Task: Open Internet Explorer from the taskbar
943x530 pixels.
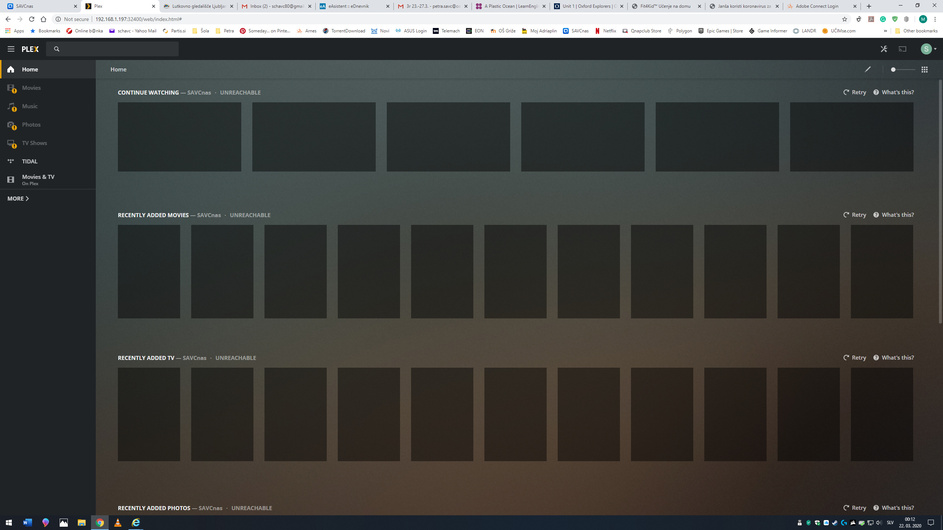Action: tap(136, 523)
